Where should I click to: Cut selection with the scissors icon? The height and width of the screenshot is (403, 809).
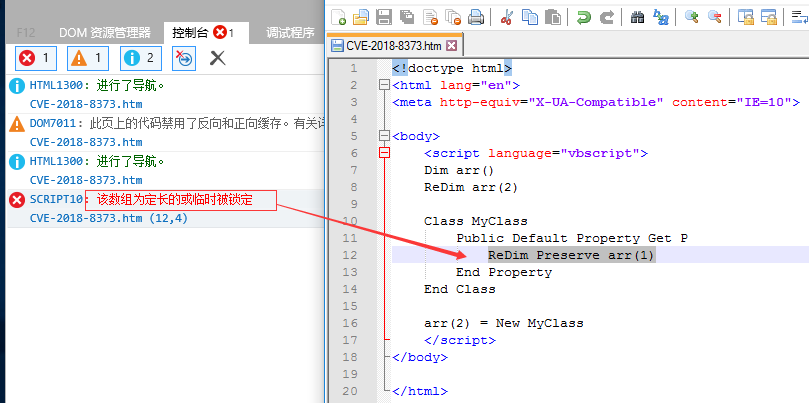coord(507,17)
